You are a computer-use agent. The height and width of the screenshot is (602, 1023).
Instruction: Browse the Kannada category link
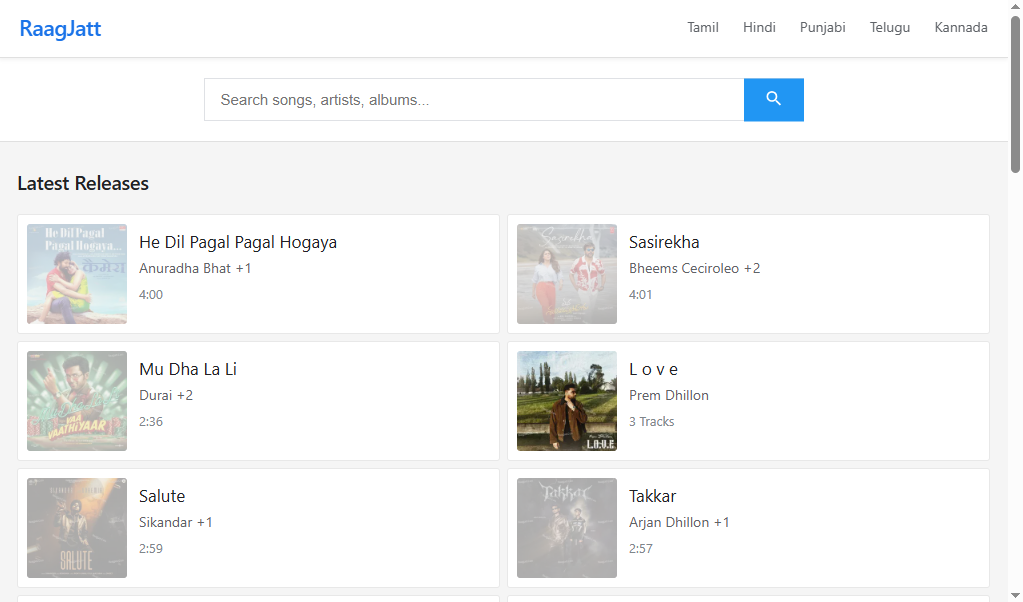[960, 27]
